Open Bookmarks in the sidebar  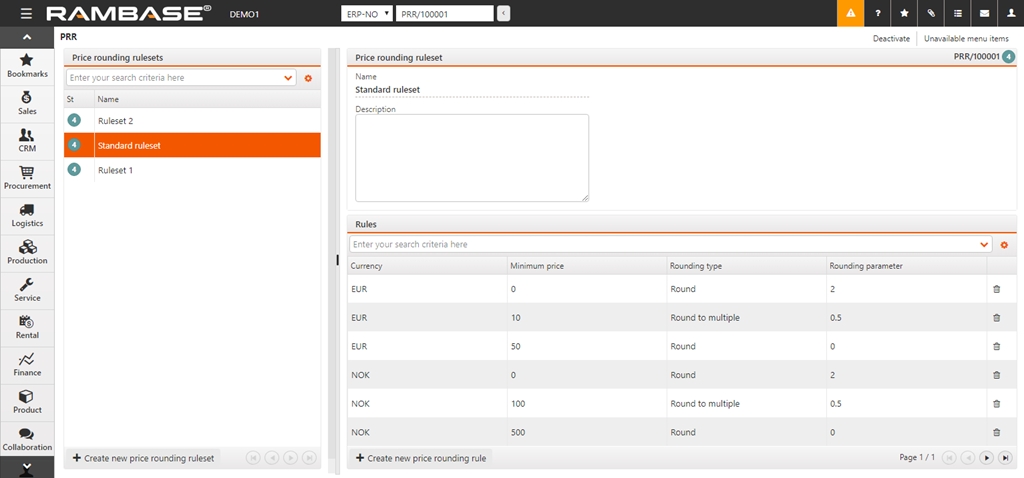click(x=27, y=65)
